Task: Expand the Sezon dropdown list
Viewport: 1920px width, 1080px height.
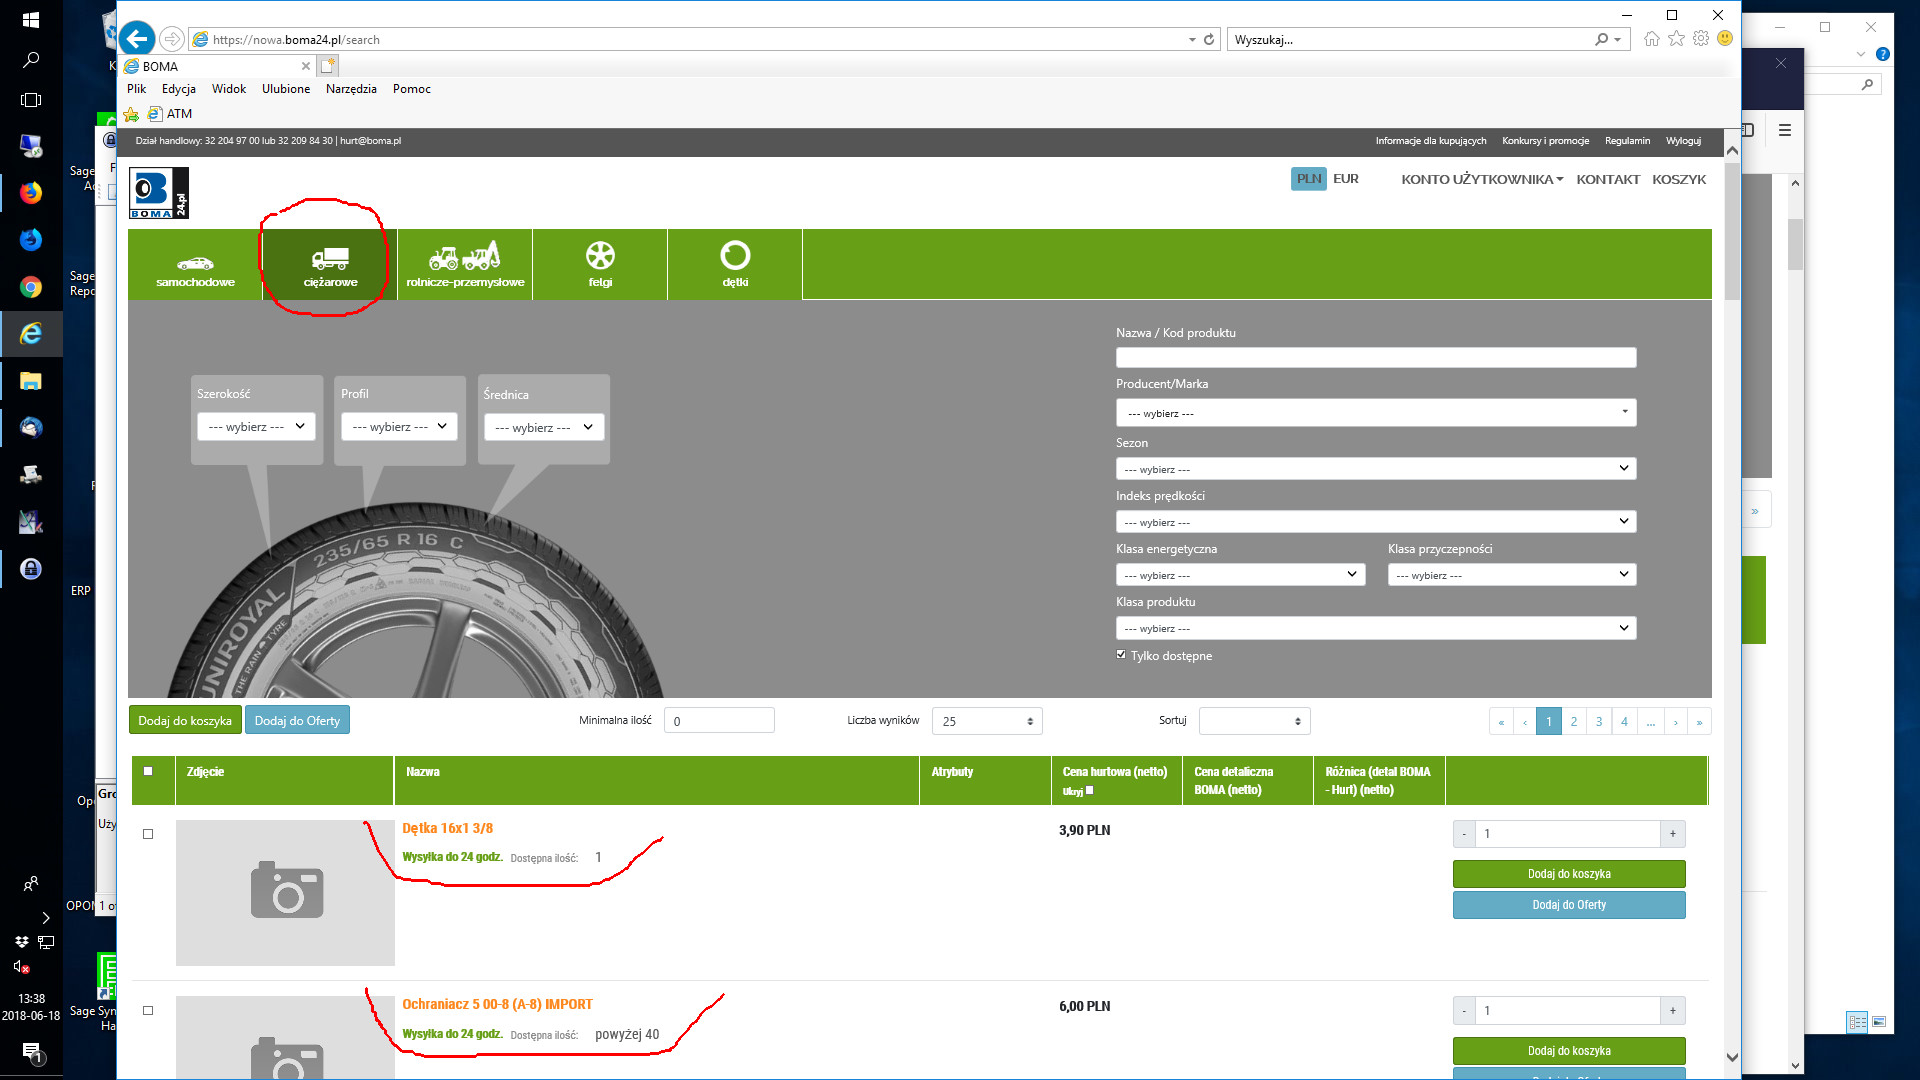Action: coord(1375,469)
